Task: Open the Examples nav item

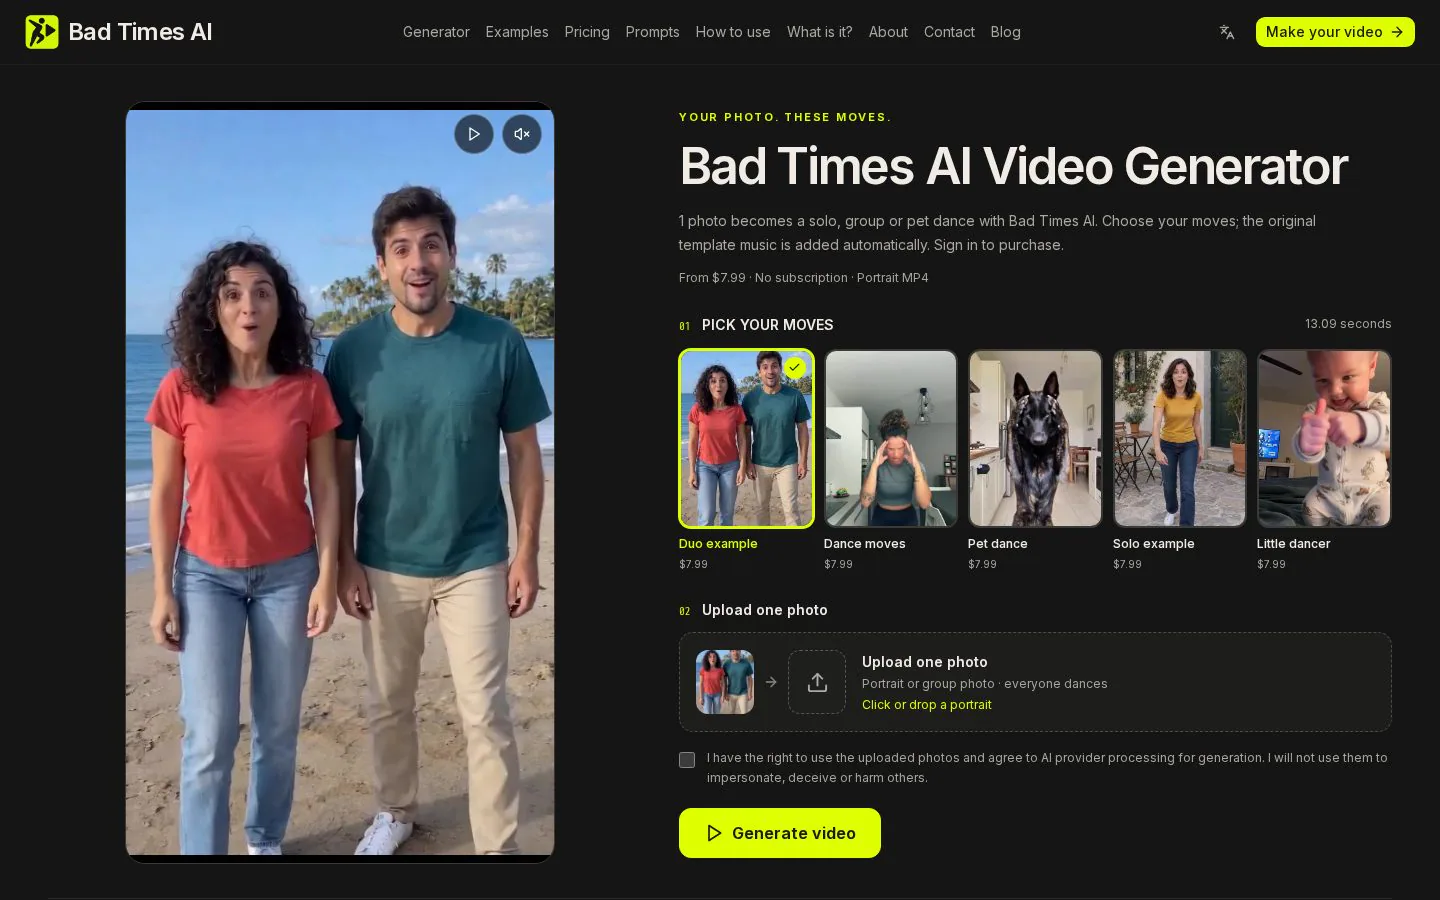Action: pos(517,32)
